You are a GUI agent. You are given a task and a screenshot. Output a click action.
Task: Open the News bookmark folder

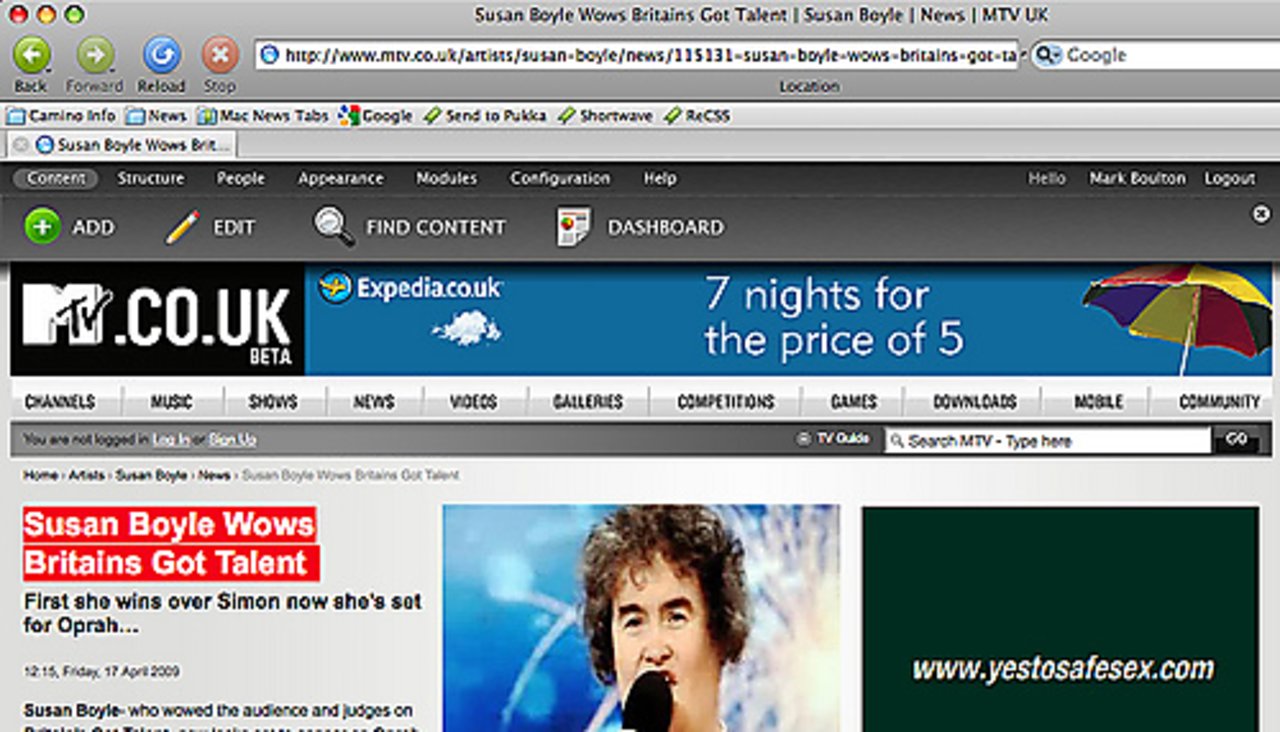(156, 115)
